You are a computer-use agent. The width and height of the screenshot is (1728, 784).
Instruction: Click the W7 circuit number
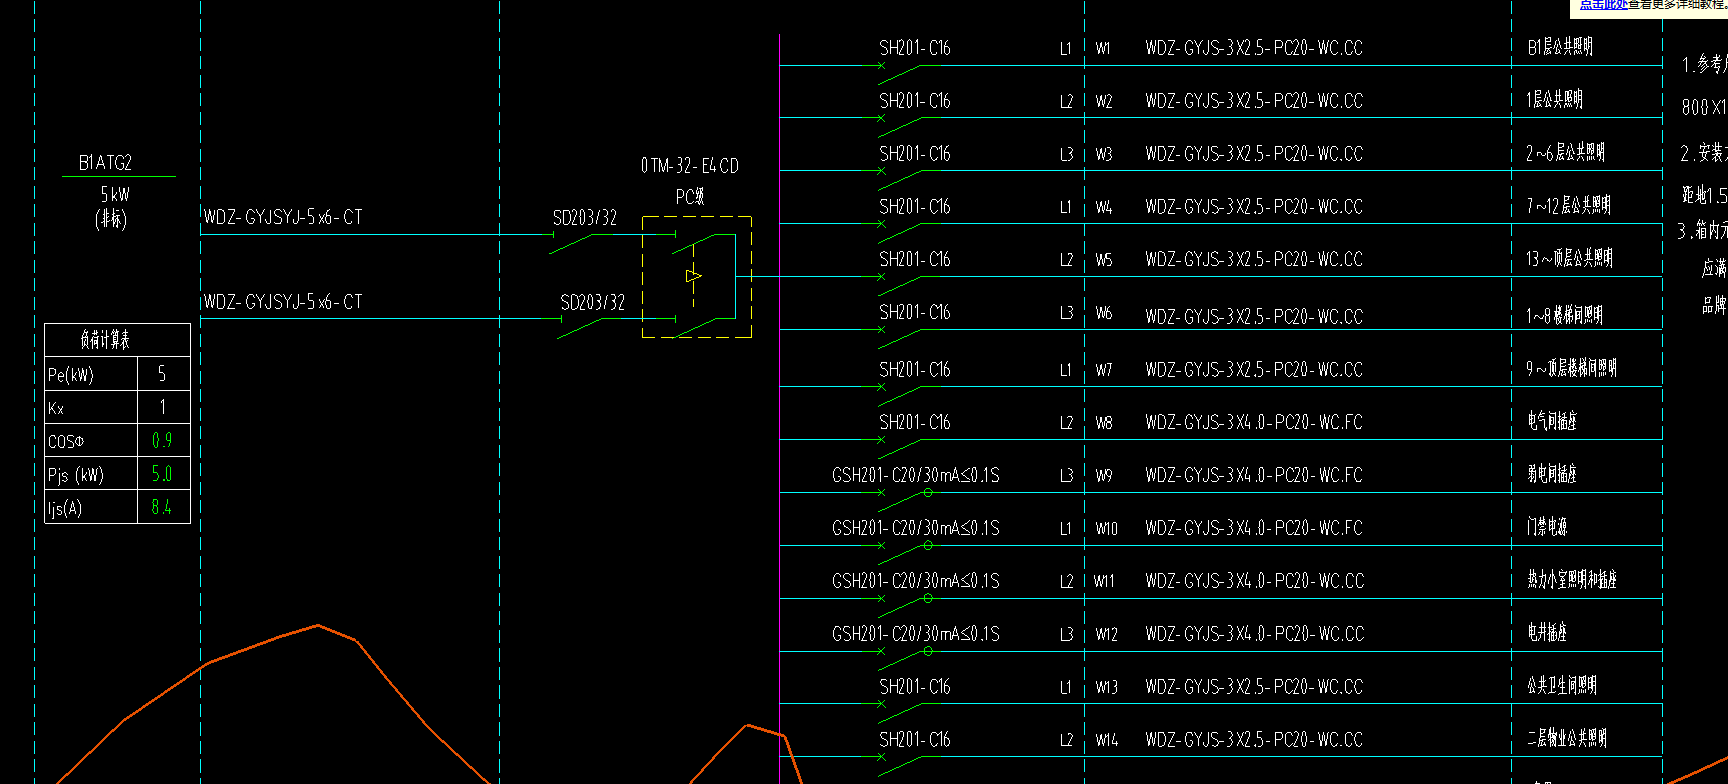(1104, 370)
